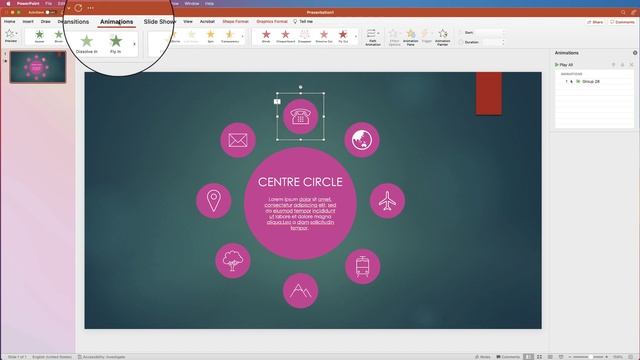Image resolution: width=640 pixels, height=360 pixels.
Task: Open the Graphics Format tab
Action: [272, 21]
